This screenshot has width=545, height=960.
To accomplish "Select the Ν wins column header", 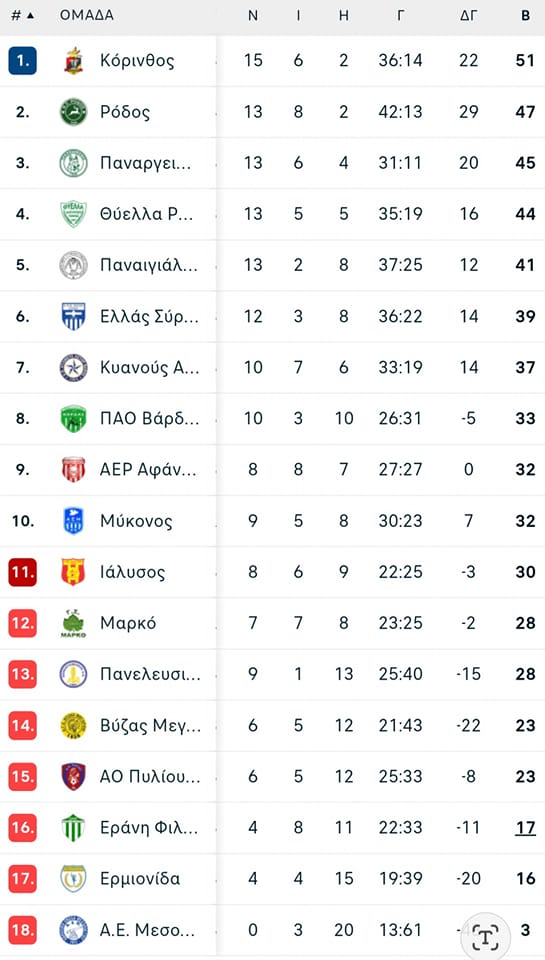I will pyautogui.click(x=253, y=16).
